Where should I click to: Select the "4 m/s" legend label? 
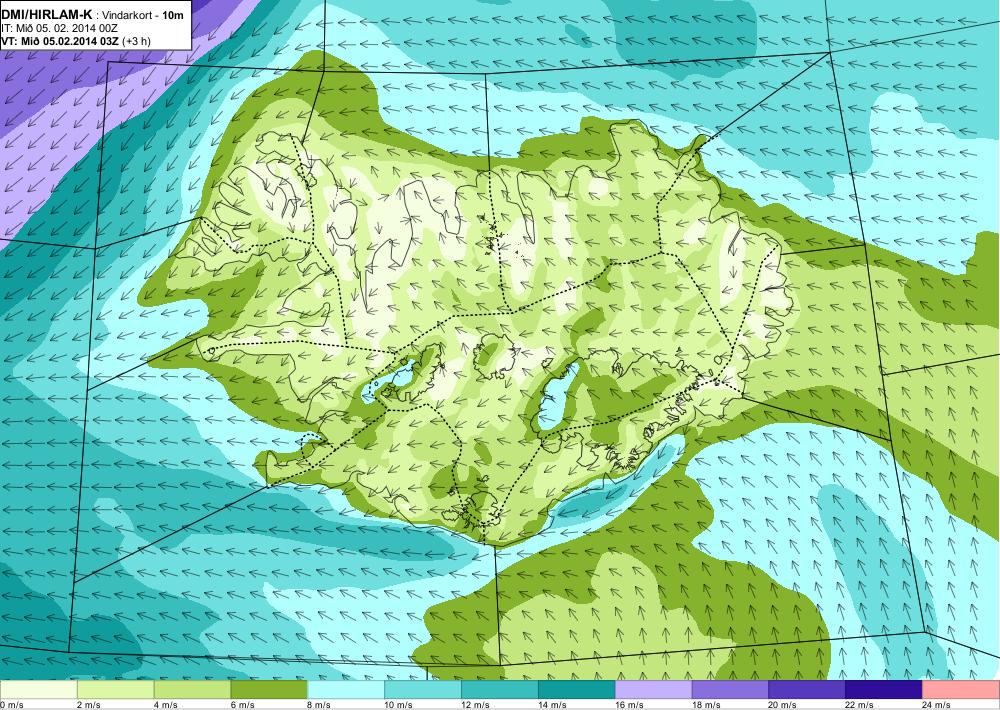pos(166,705)
